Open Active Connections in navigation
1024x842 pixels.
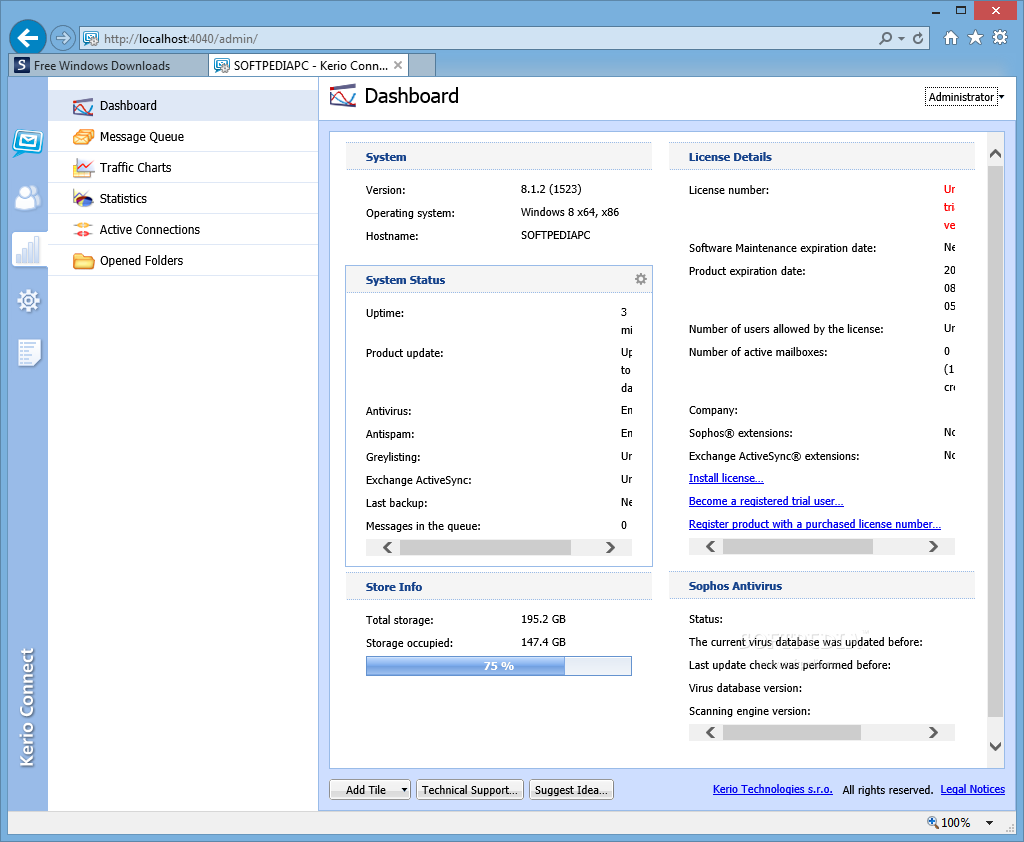tap(183, 229)
